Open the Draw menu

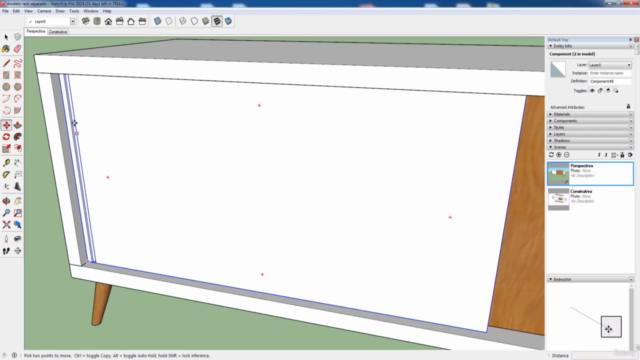pos(60,11)
